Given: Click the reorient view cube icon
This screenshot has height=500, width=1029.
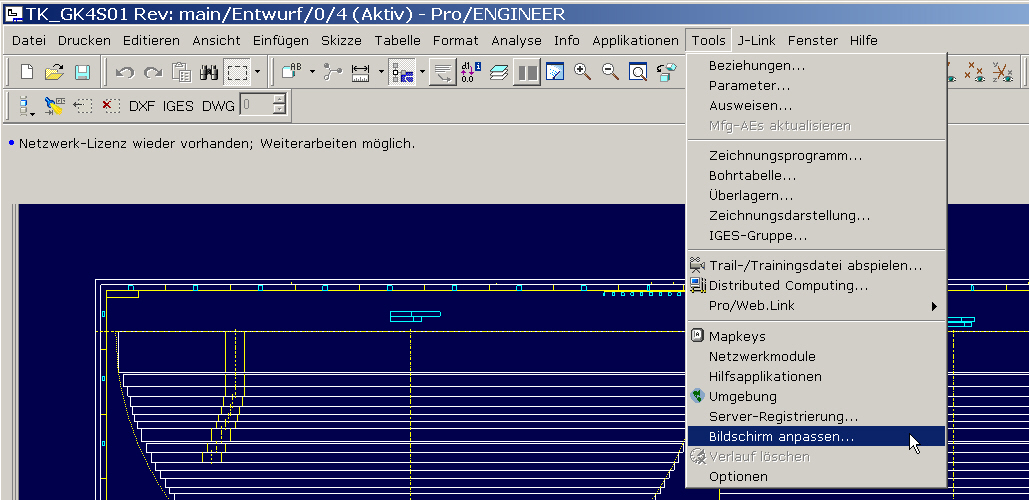Looking at the screenshot, I should (667, 72).
